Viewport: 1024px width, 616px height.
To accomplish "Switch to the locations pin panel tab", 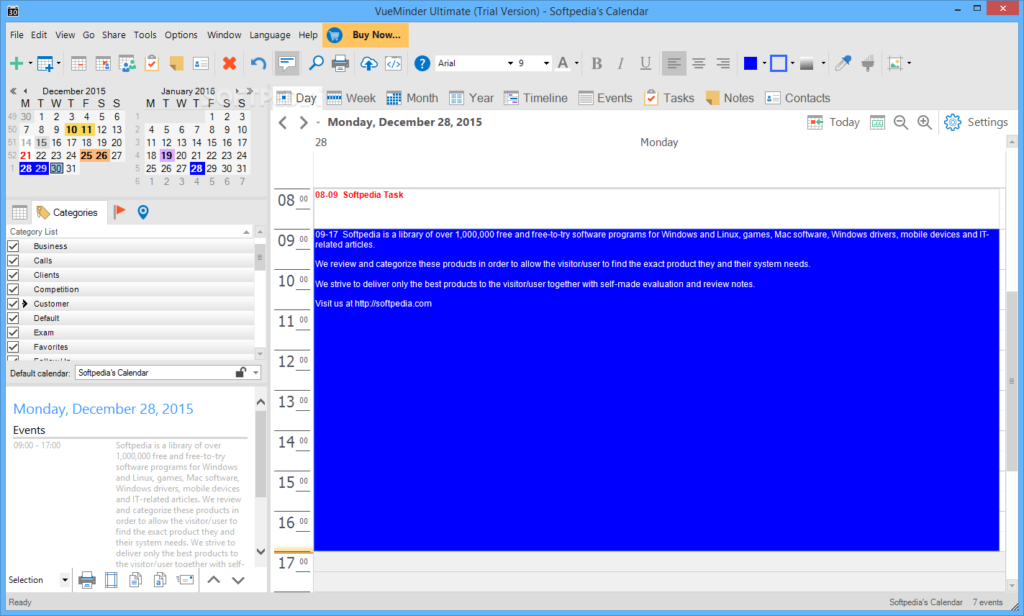I will point(143,212).
